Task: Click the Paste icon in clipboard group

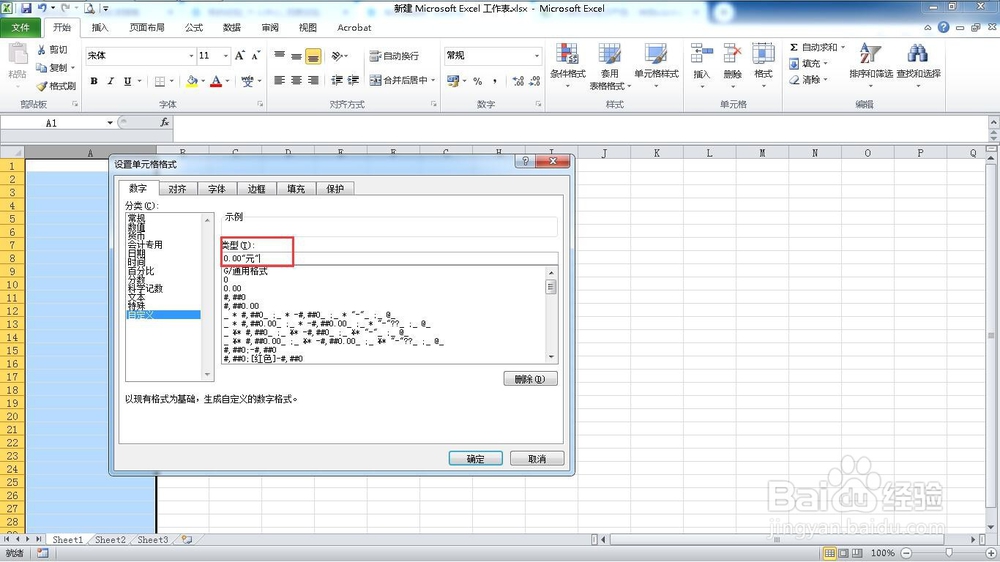Action: (x=17, y=55)
